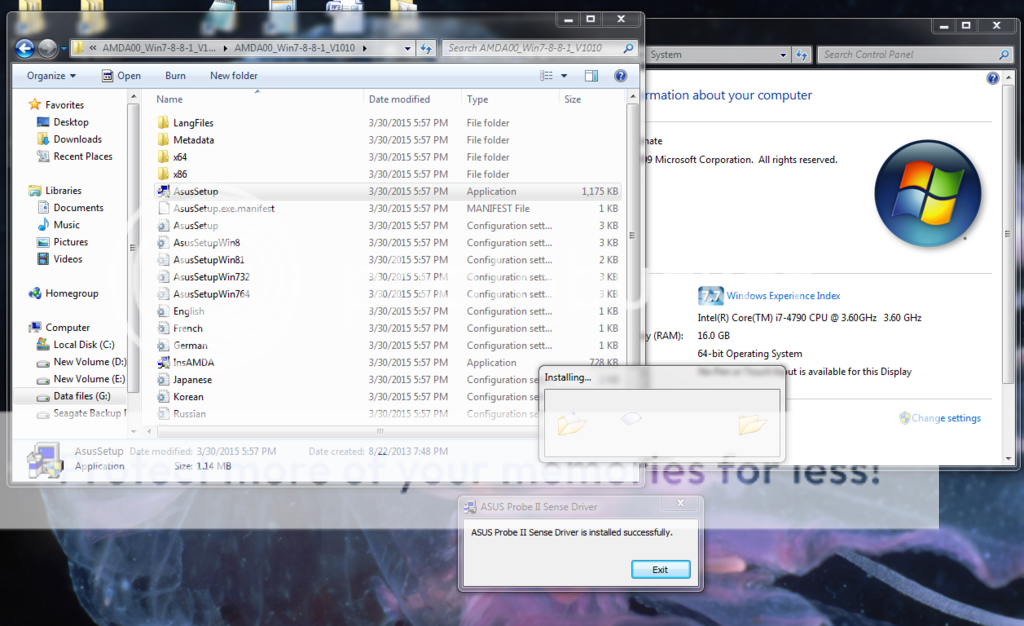Click Open in the Explorer toolbar

click(x=121, y=76)
